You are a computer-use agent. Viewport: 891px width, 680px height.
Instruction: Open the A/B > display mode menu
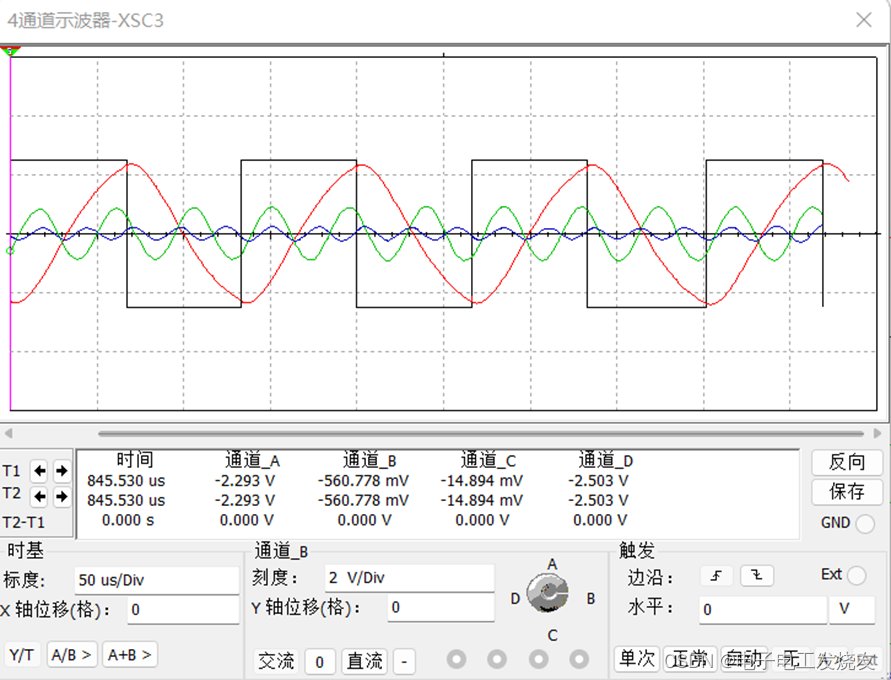72,655
